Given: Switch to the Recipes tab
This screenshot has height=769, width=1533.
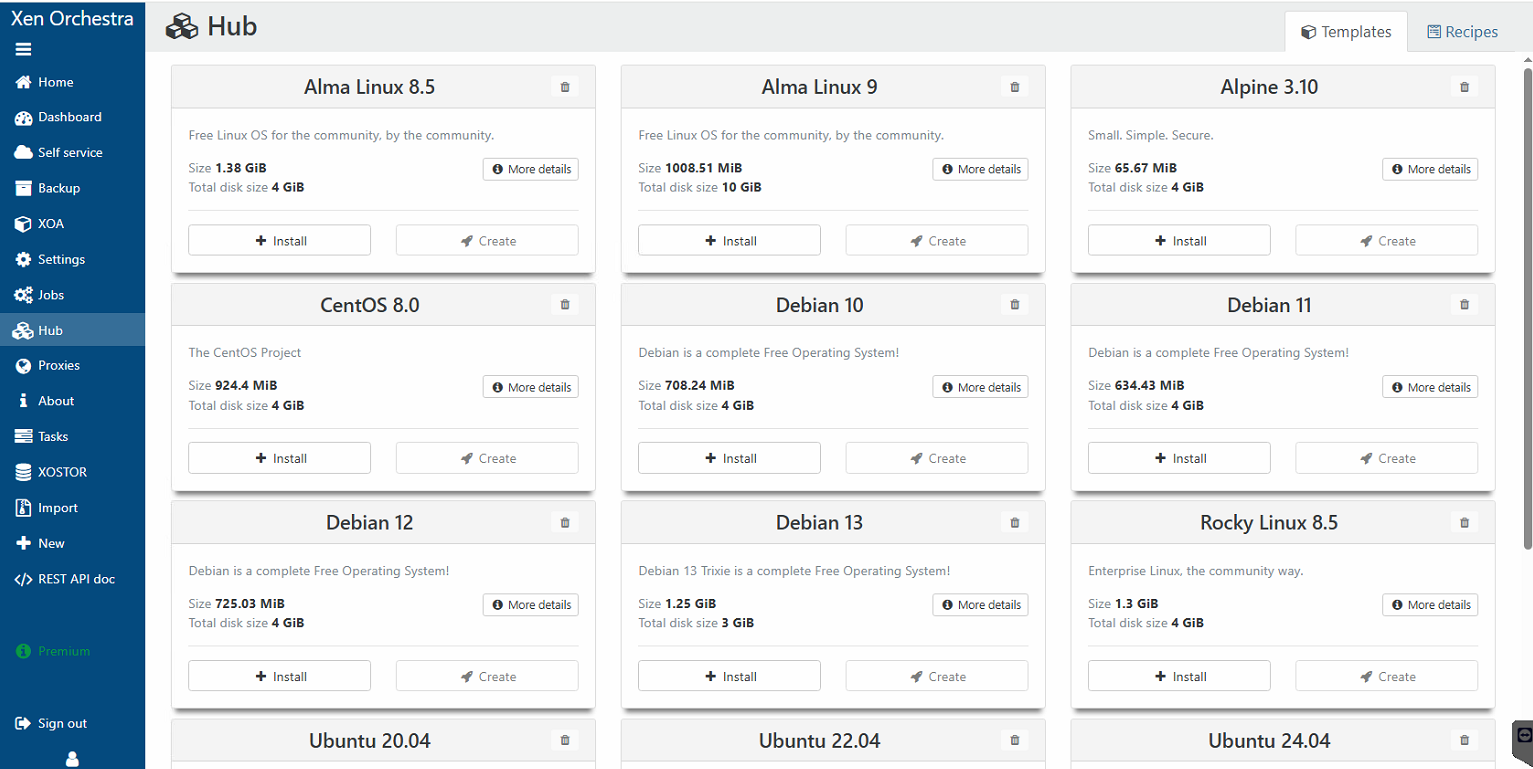Looking at the screenshot, I should (1462, 32).
